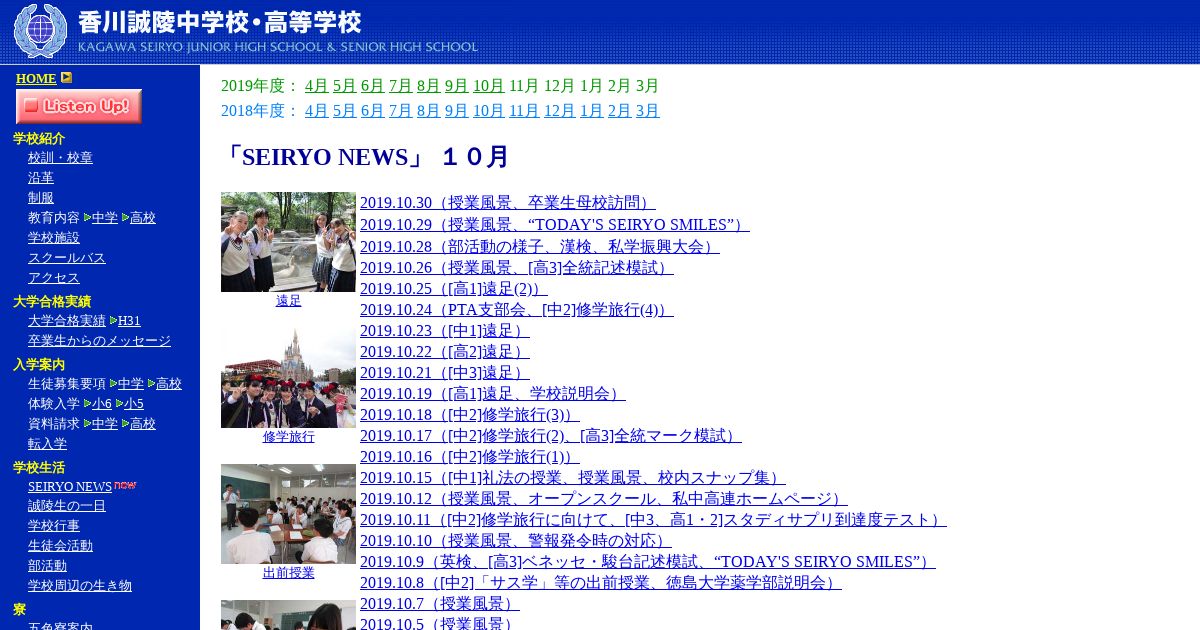Open 2019.10.15 礼法の授業 entry

[573, 478]
